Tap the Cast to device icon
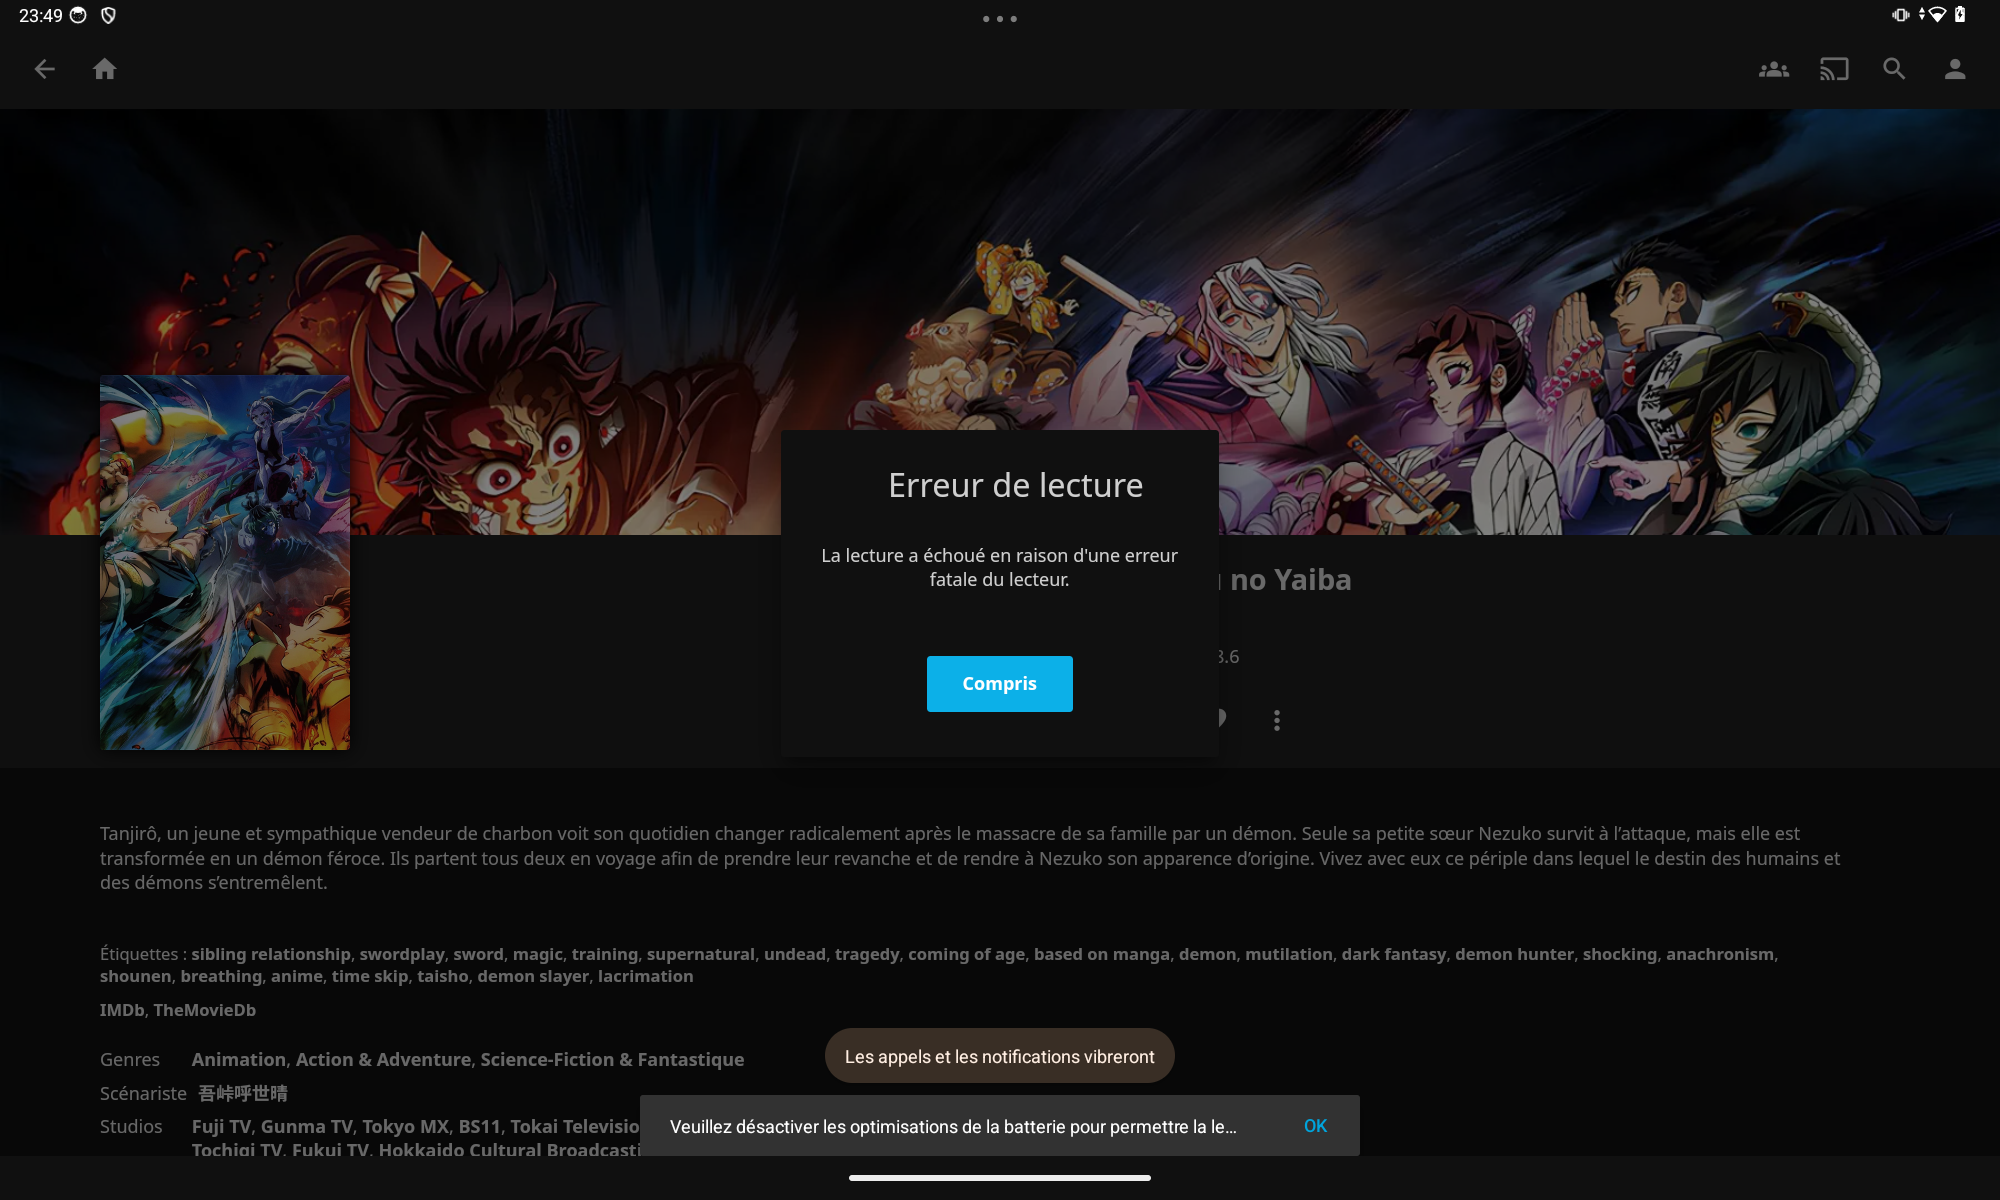This screenshot has height=1200, width=2000. point(1834,69)
